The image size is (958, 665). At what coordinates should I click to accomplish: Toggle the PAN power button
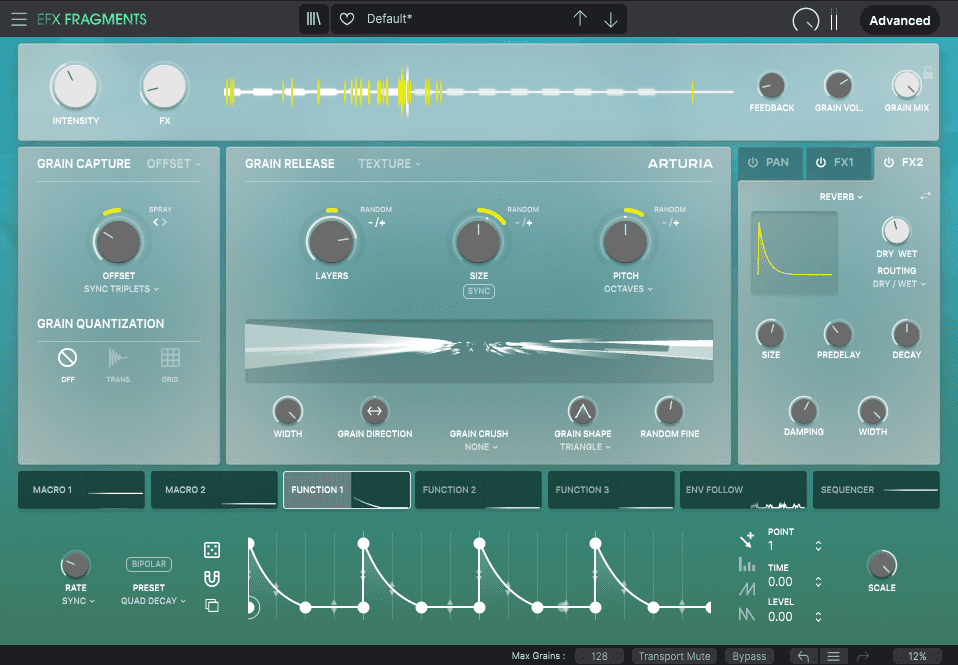753,163
